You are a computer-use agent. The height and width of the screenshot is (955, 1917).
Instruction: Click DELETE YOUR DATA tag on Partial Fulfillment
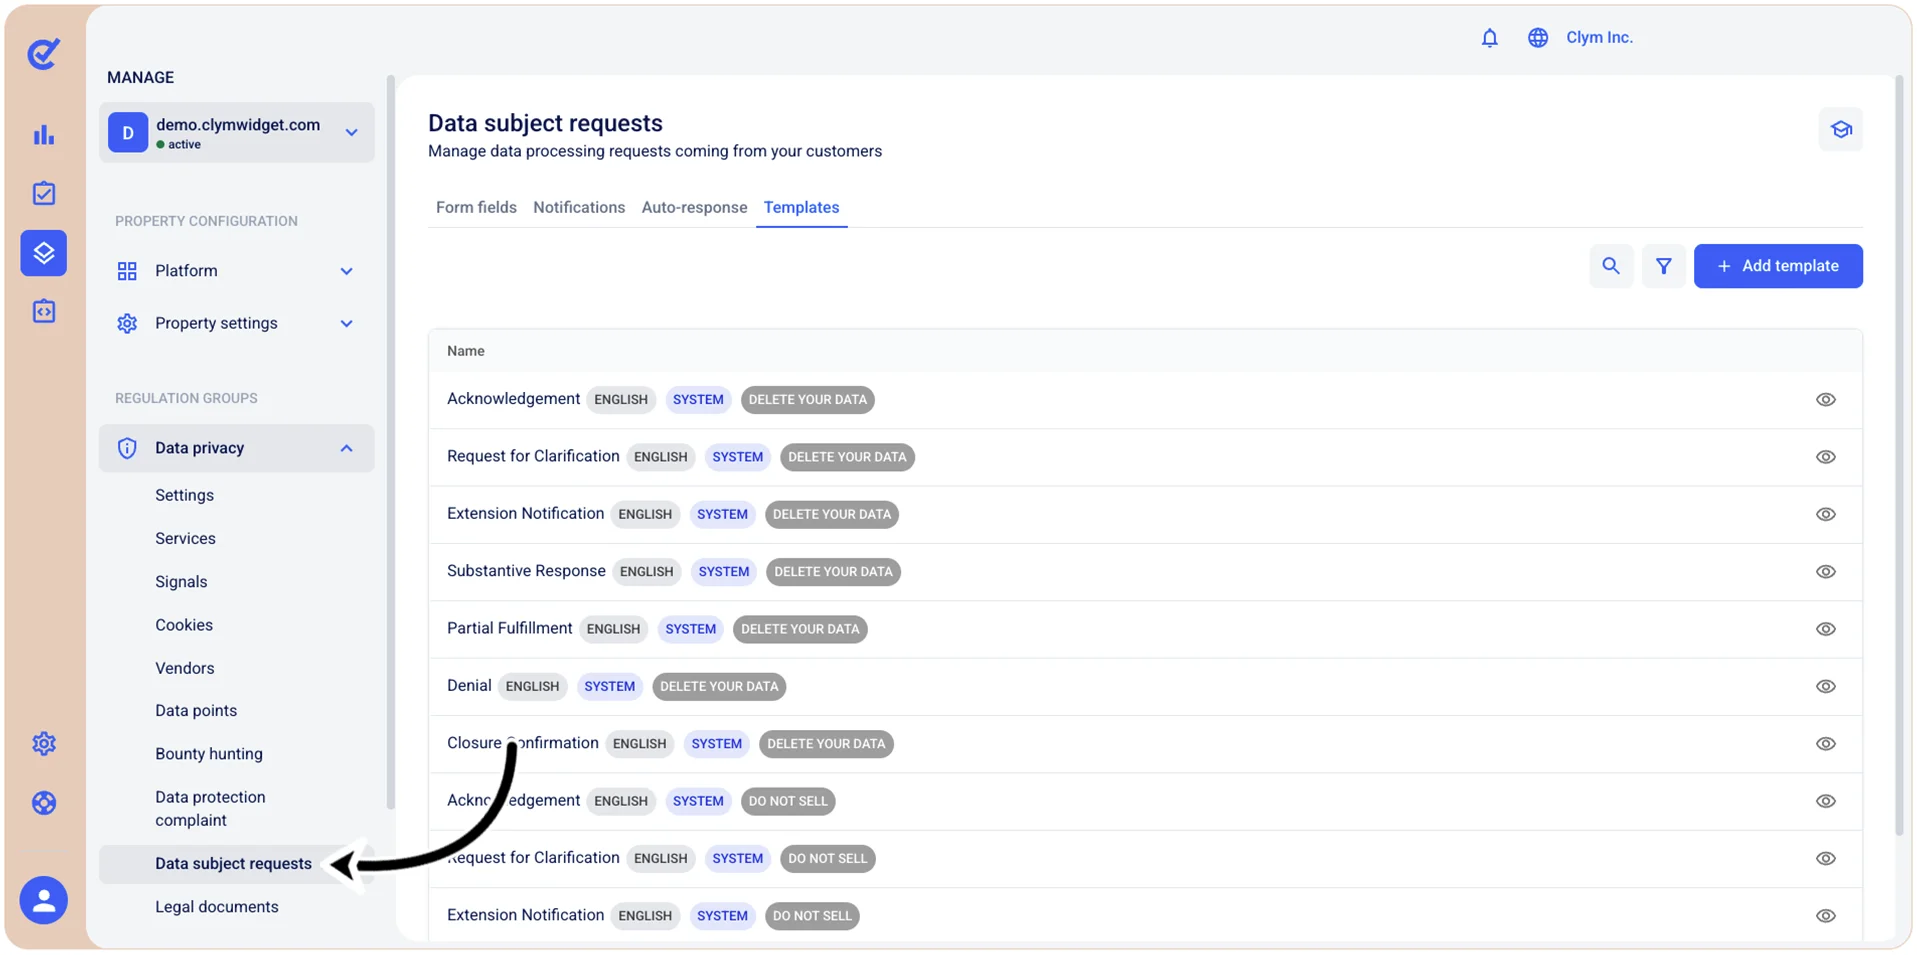pyautogui.click(x=800, y=630)
